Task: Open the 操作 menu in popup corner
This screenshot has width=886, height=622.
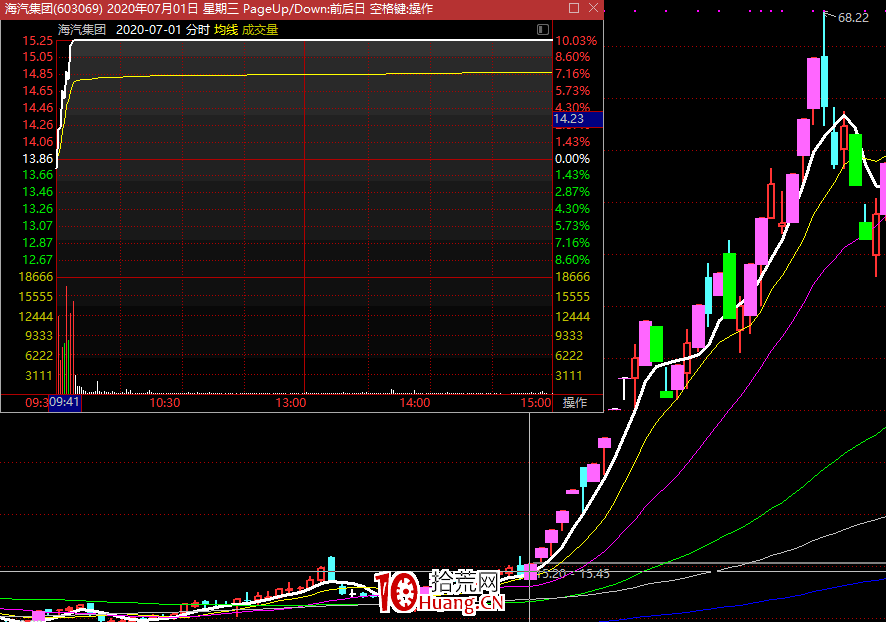Action: pos(575,403)
